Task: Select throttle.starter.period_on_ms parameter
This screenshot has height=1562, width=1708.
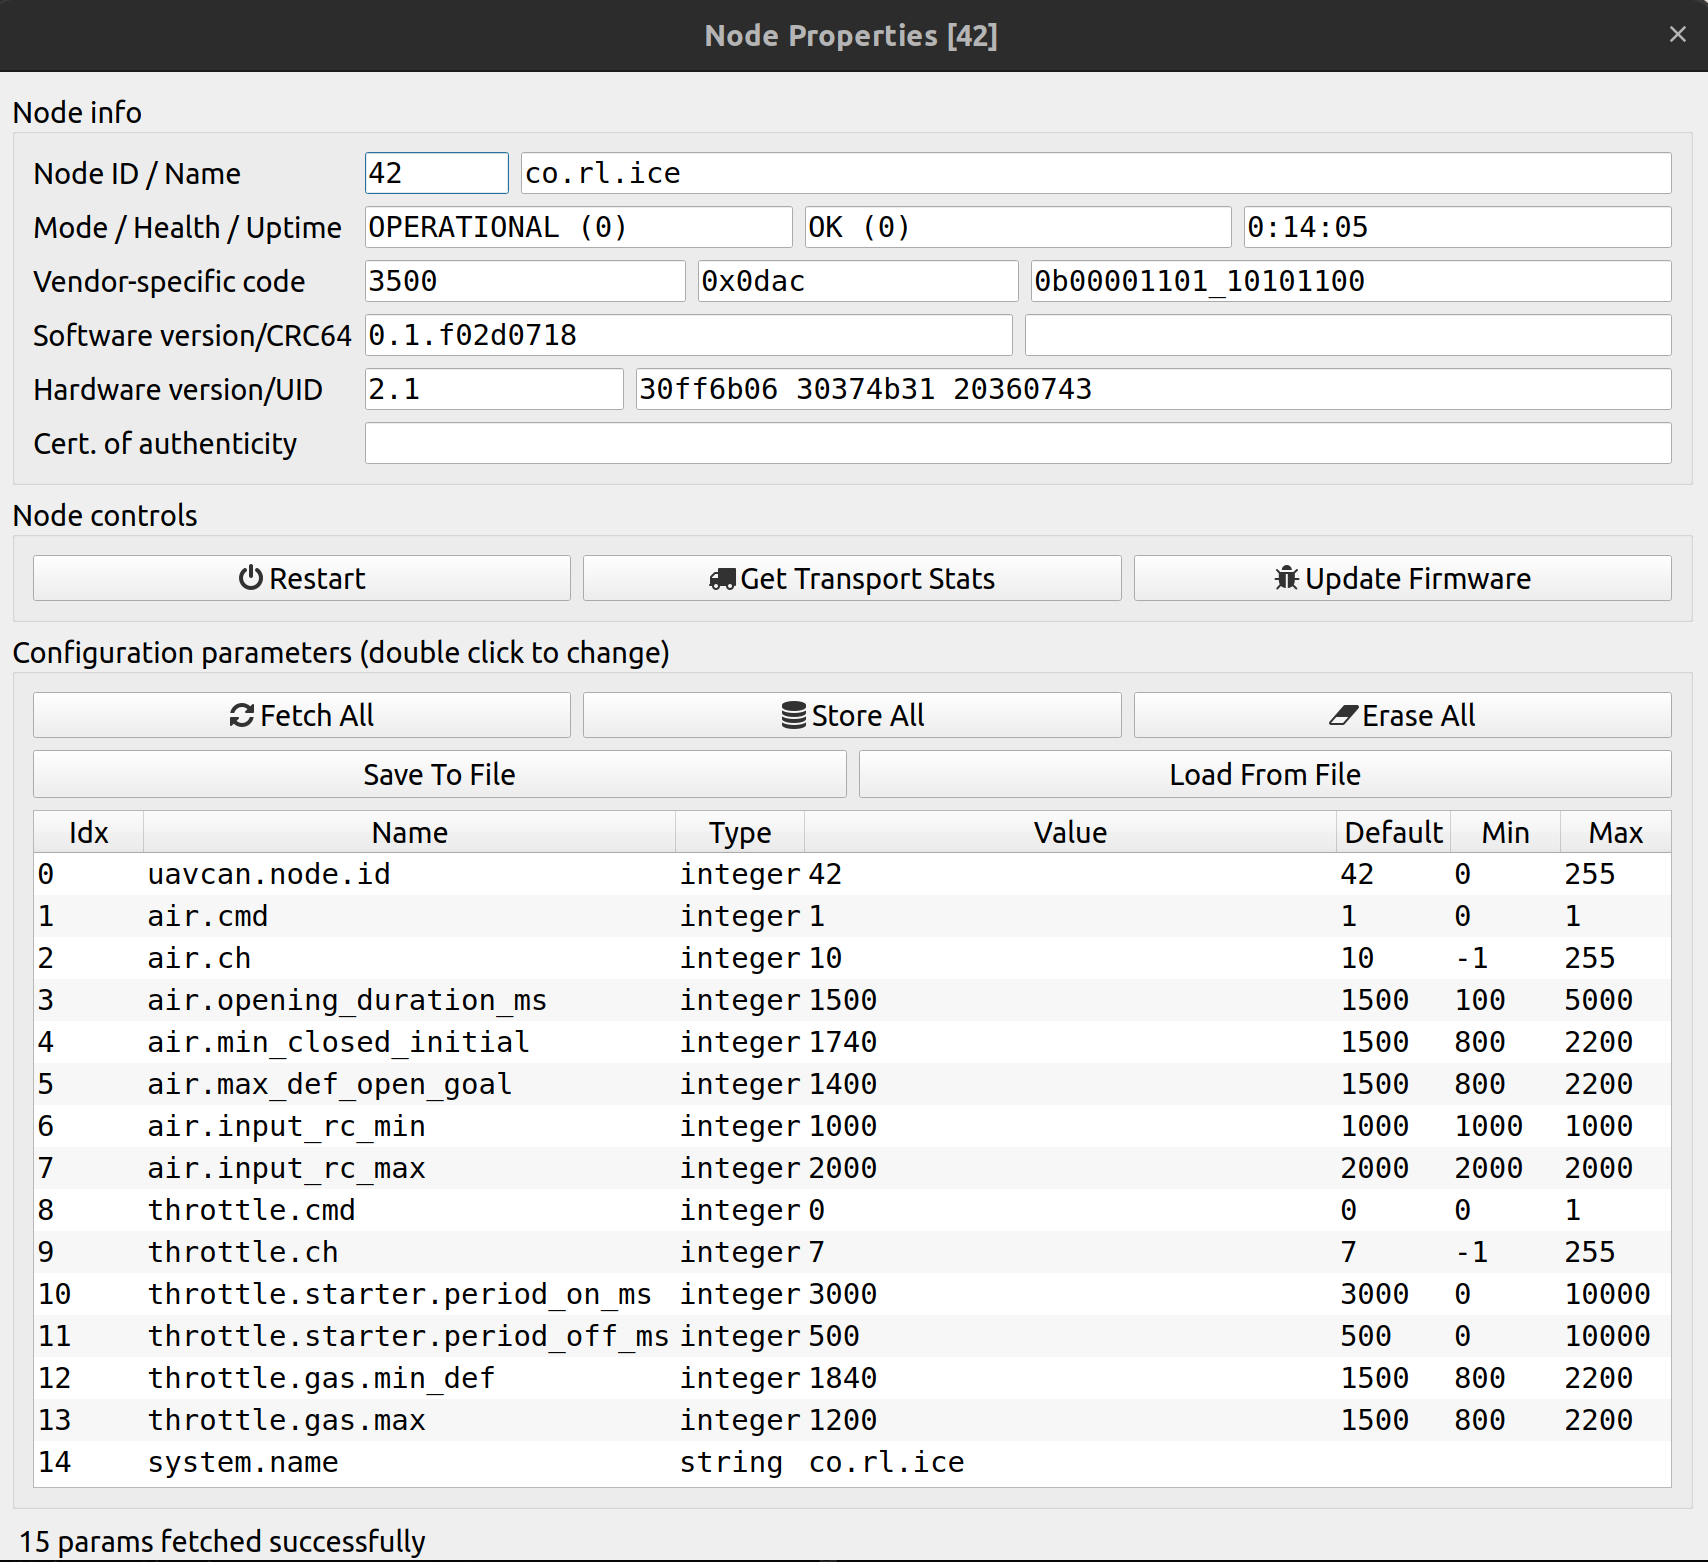Action: click(399, 1294)
